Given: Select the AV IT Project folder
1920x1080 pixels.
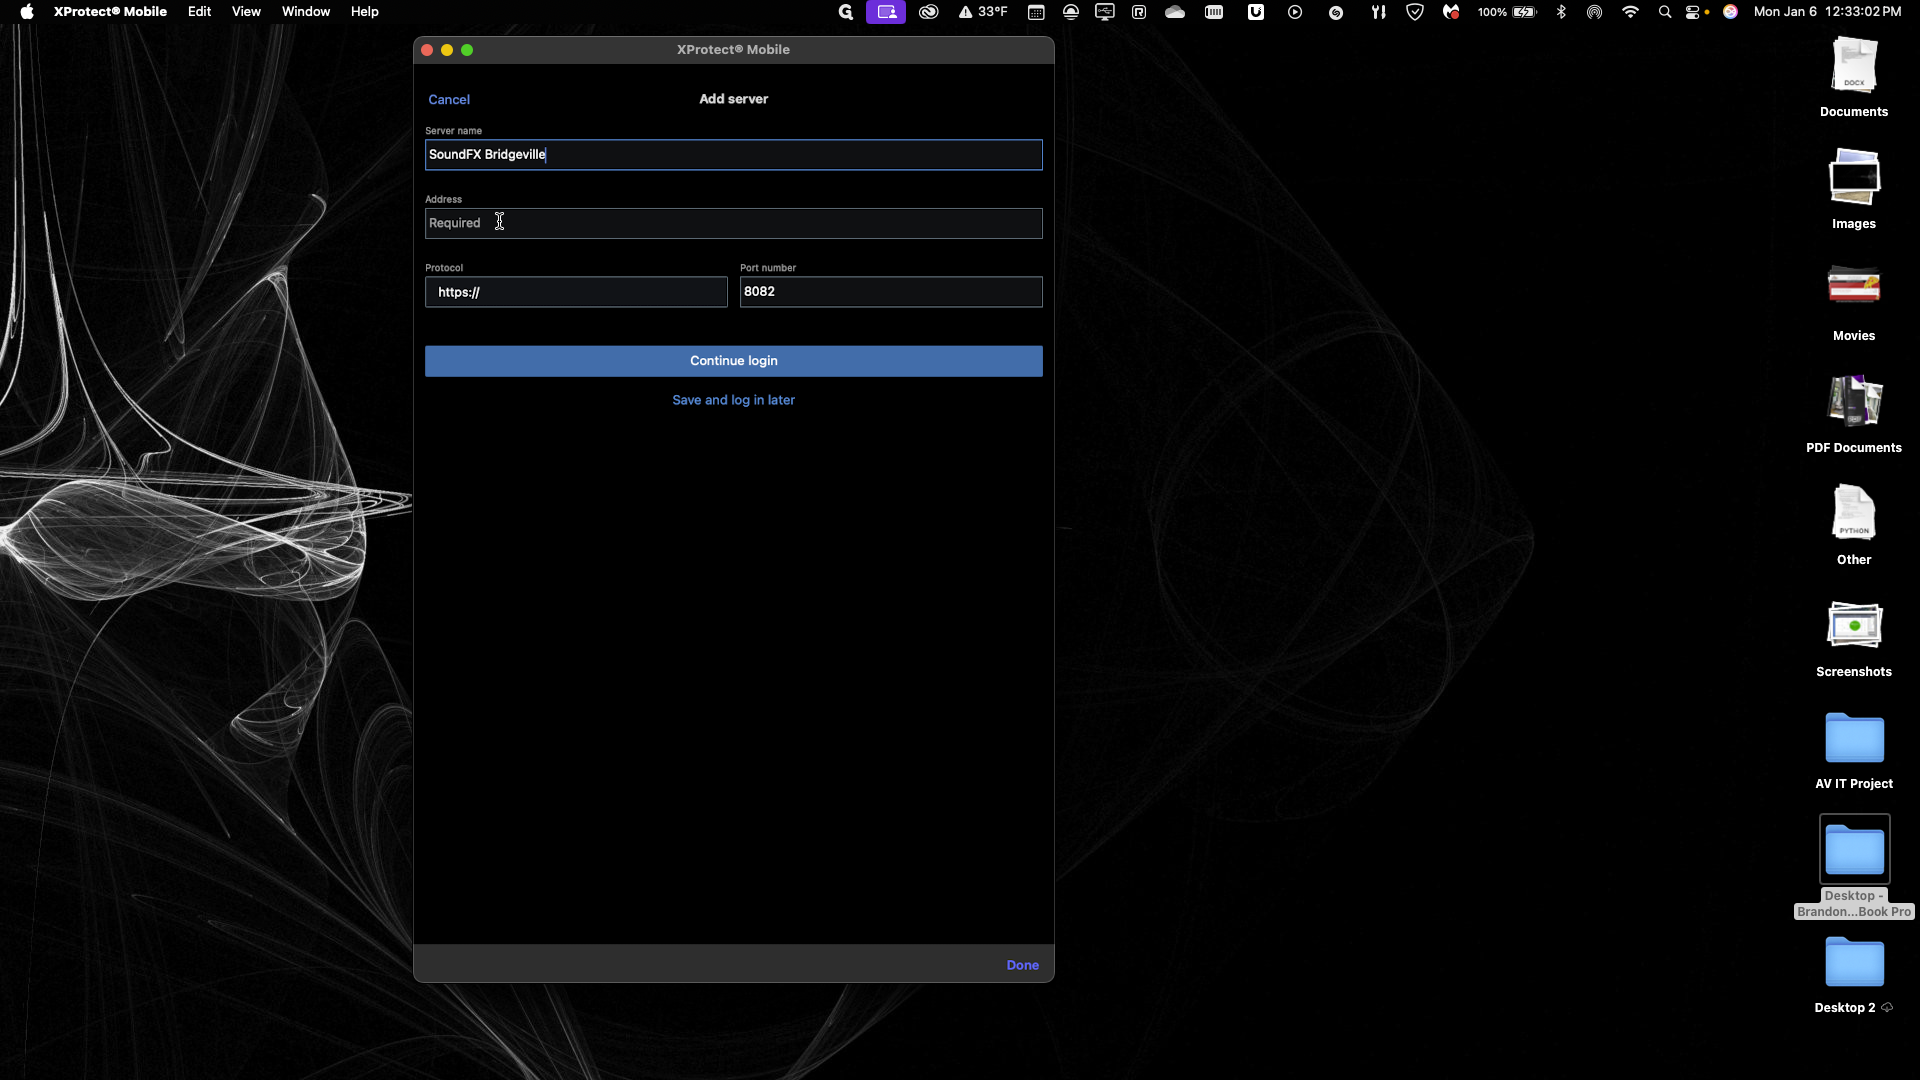Looking at the screenshot, I should pos(1854,750).
